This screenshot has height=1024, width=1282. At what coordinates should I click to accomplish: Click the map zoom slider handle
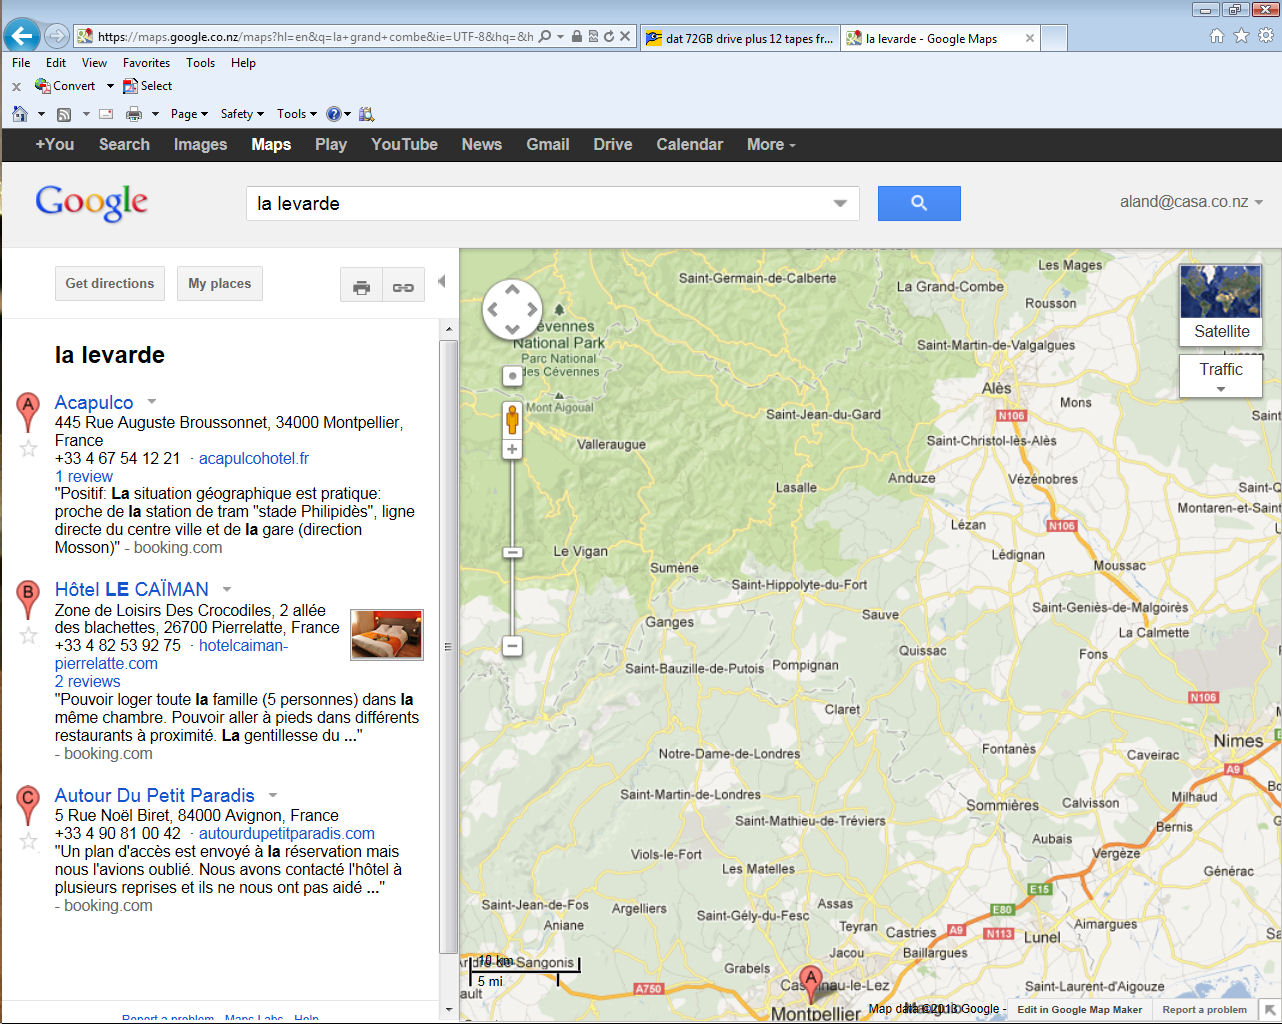512,553
